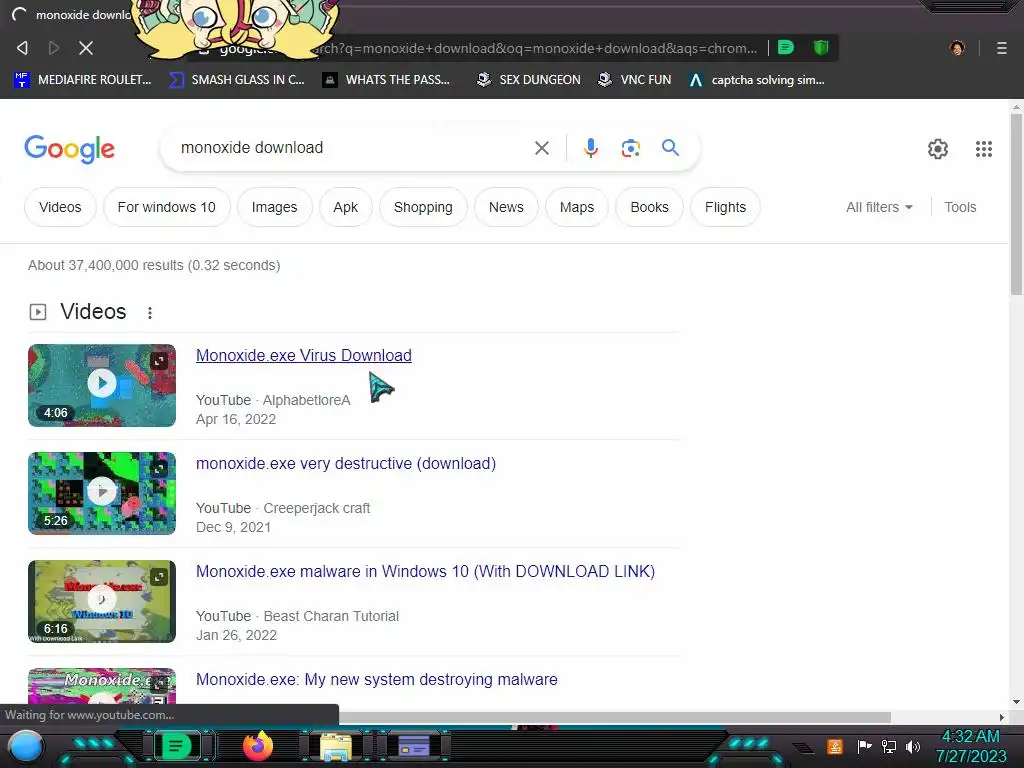The width and height of the screenshot is (1024, 768).
Task: Open the browser profile avatar
Action: pos(957,48)
